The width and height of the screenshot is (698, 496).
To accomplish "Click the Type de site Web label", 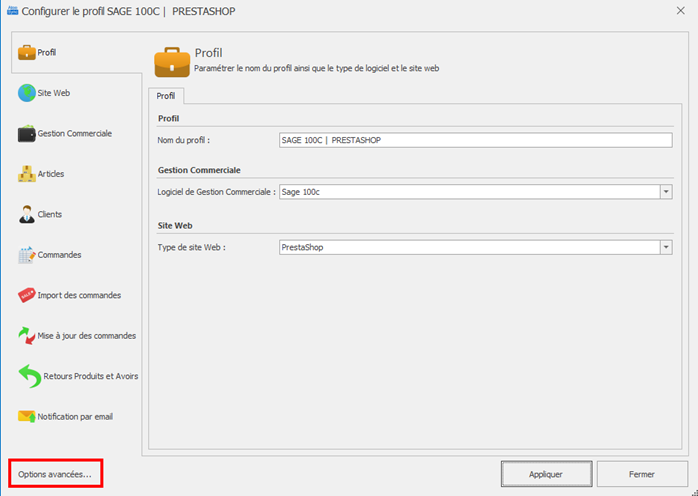I will [x=191, y=247].
